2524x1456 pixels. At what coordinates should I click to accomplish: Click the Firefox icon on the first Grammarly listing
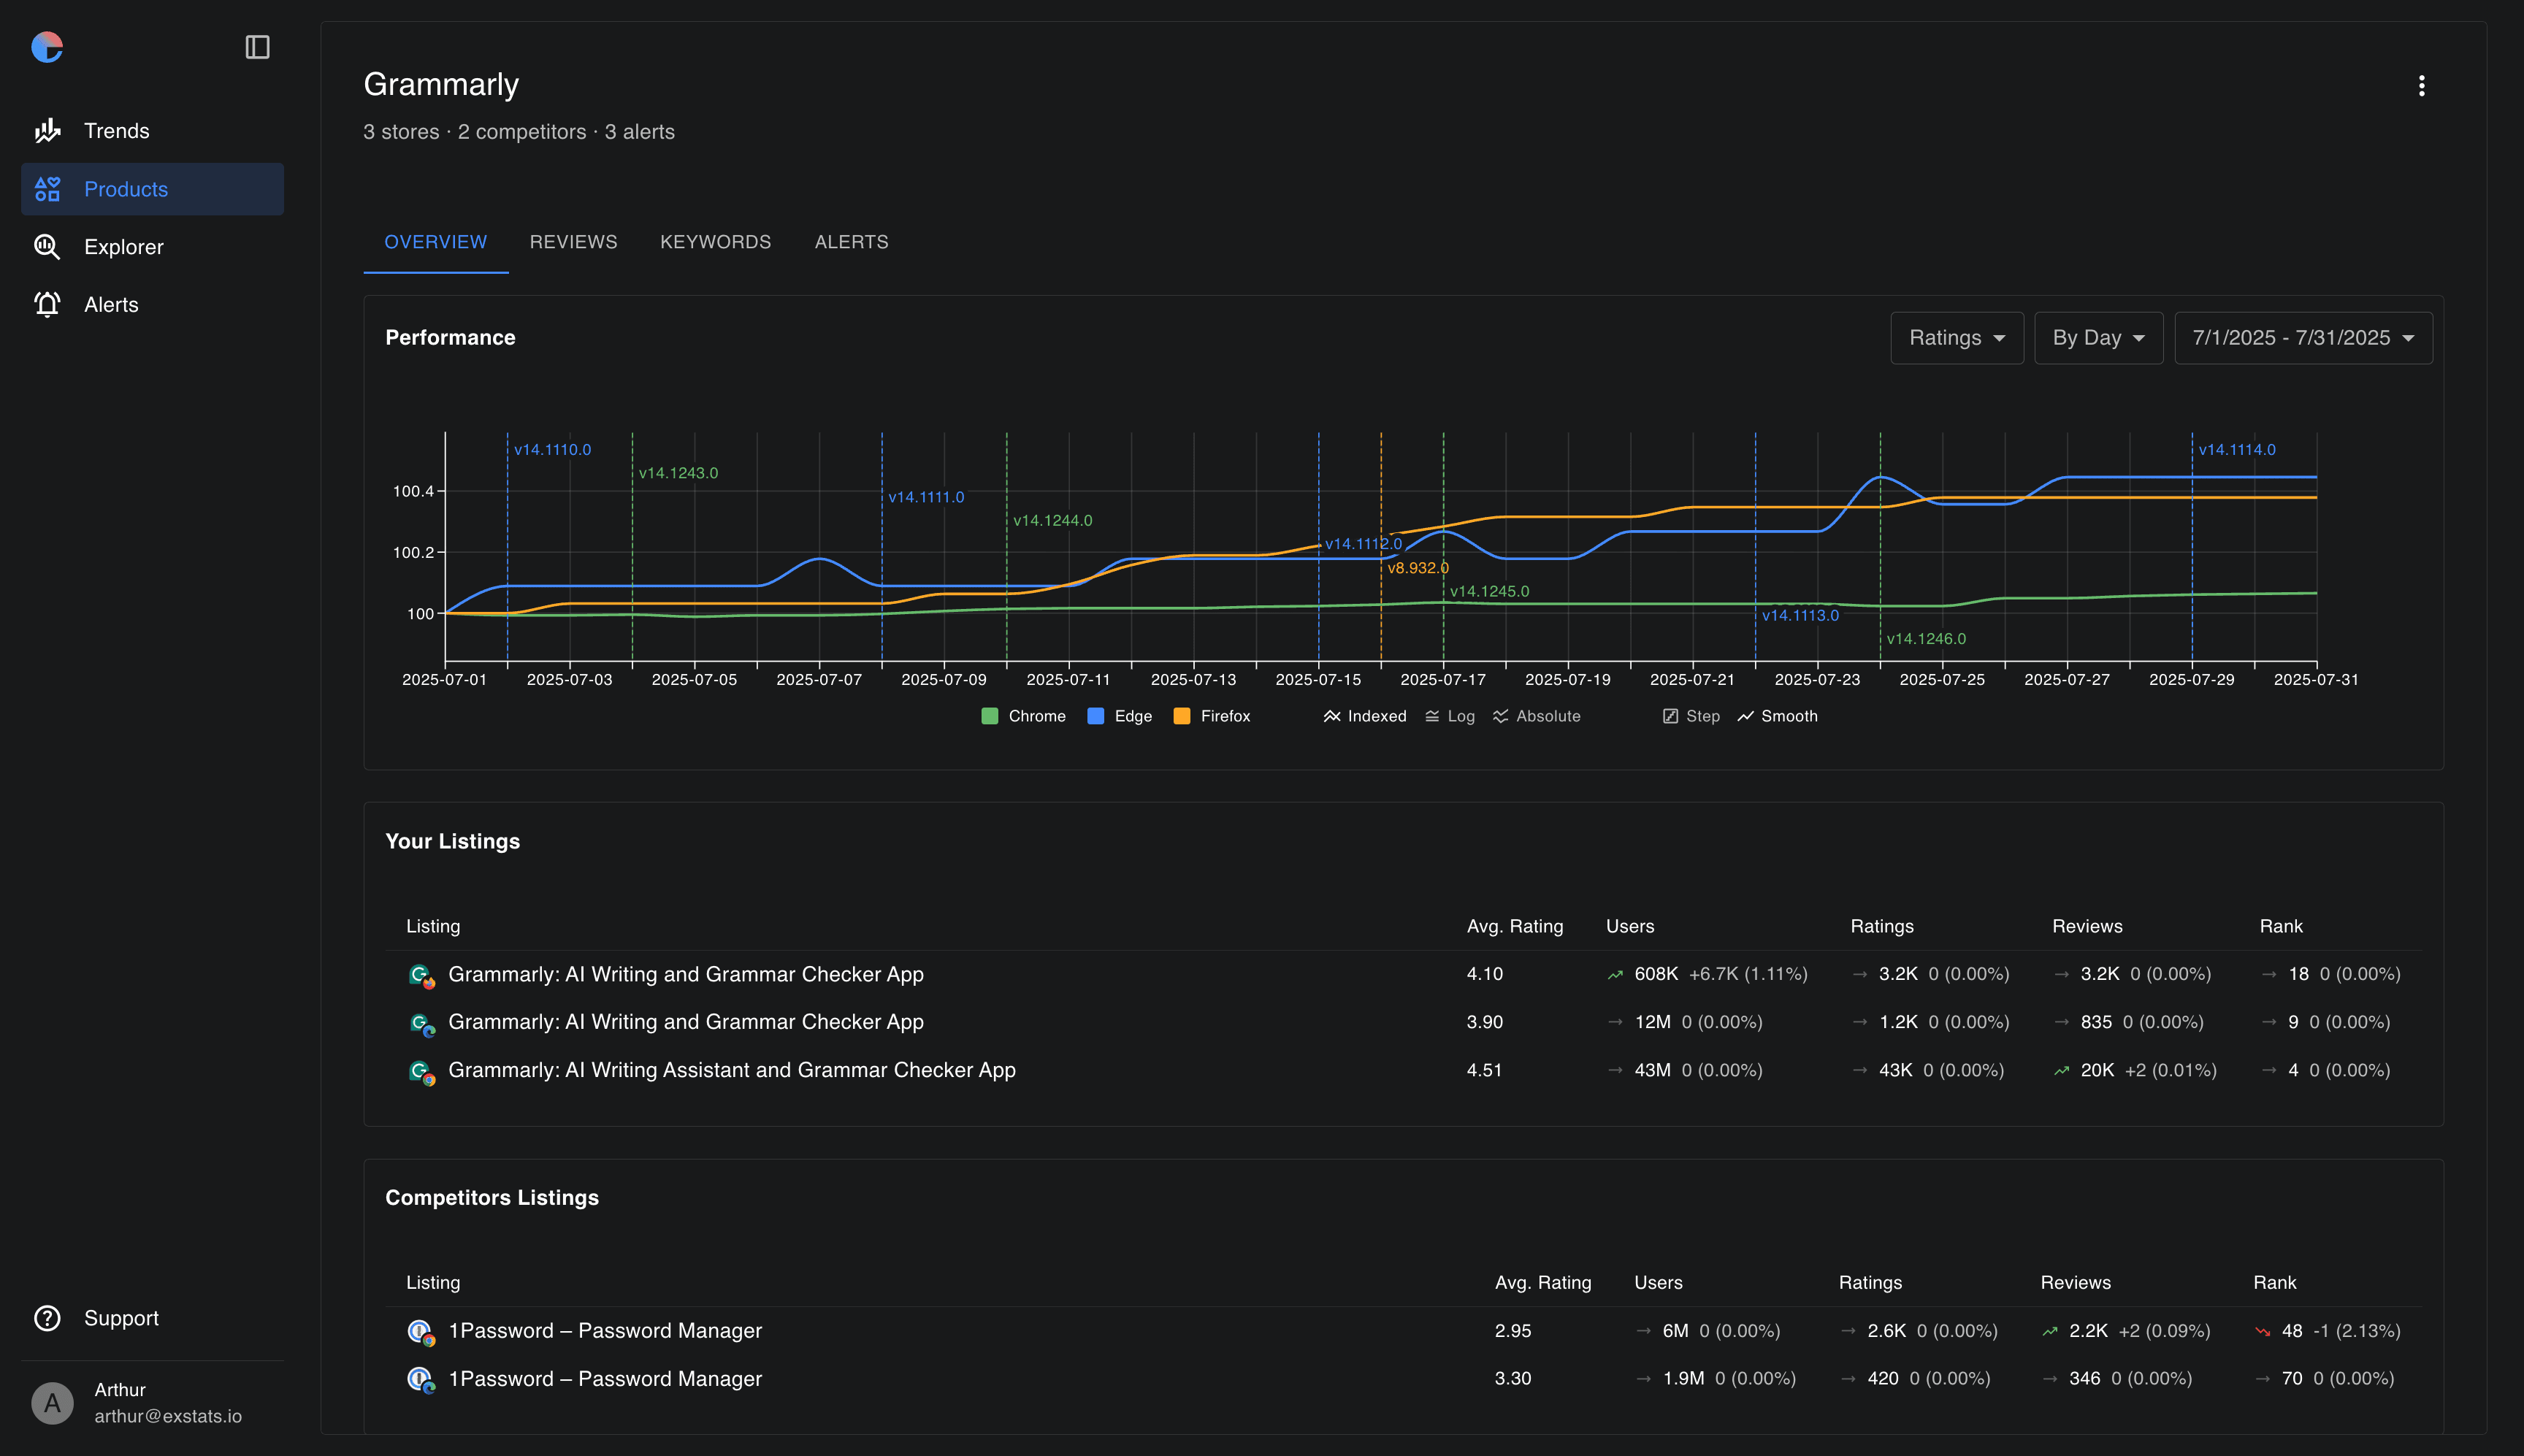point(428,983)
